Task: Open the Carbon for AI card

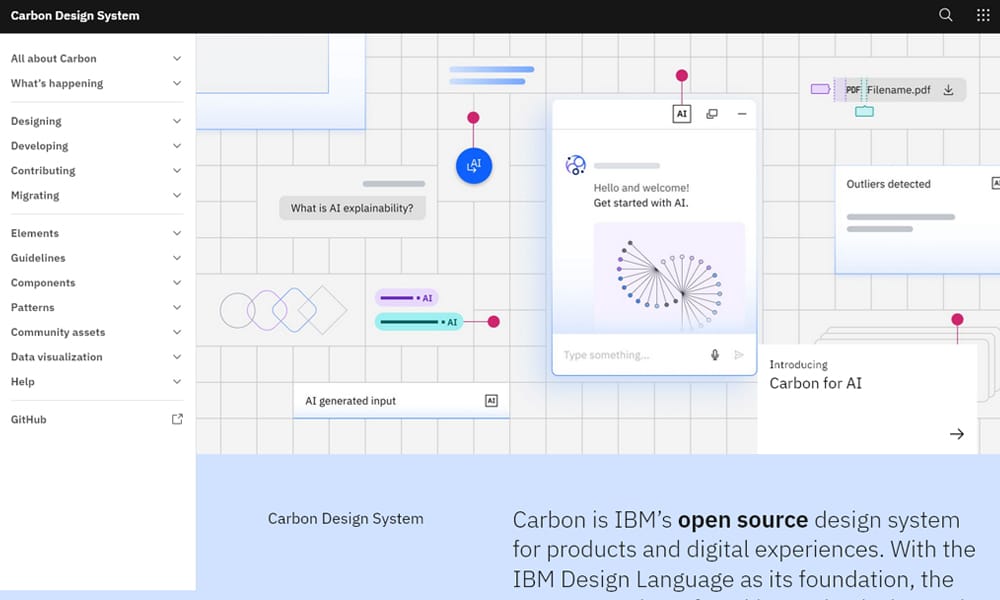Action: pyautogui.click(x=866, y=400)
